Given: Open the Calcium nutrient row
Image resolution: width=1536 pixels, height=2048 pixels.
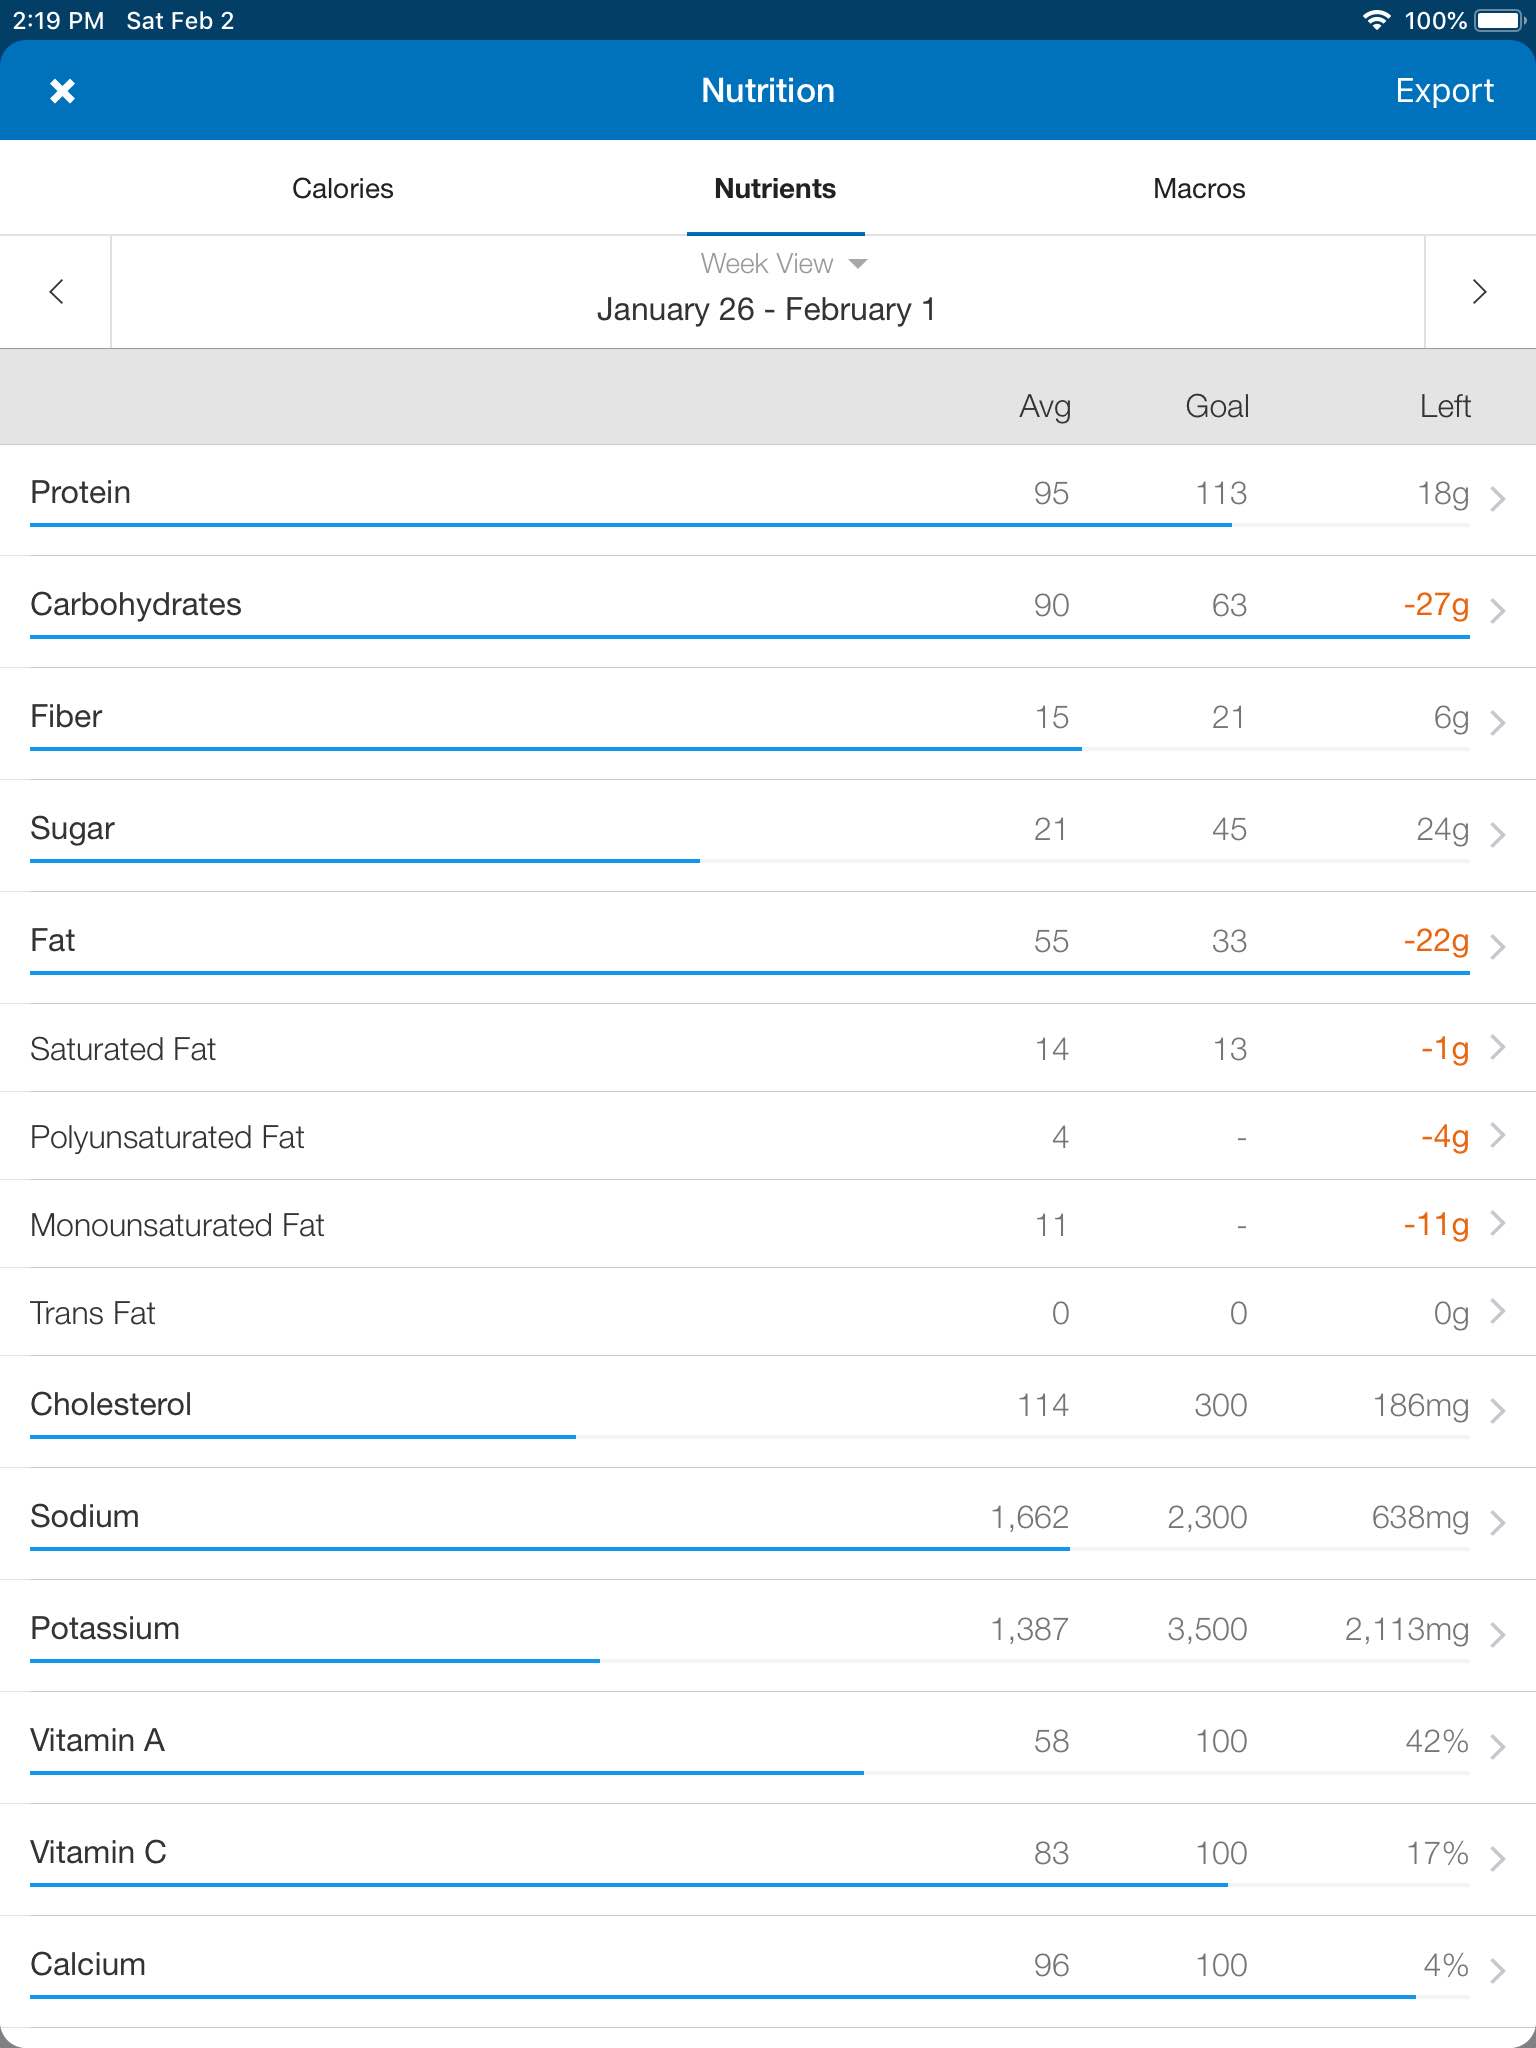Looking at the screenshot, I should [768, 1972].
